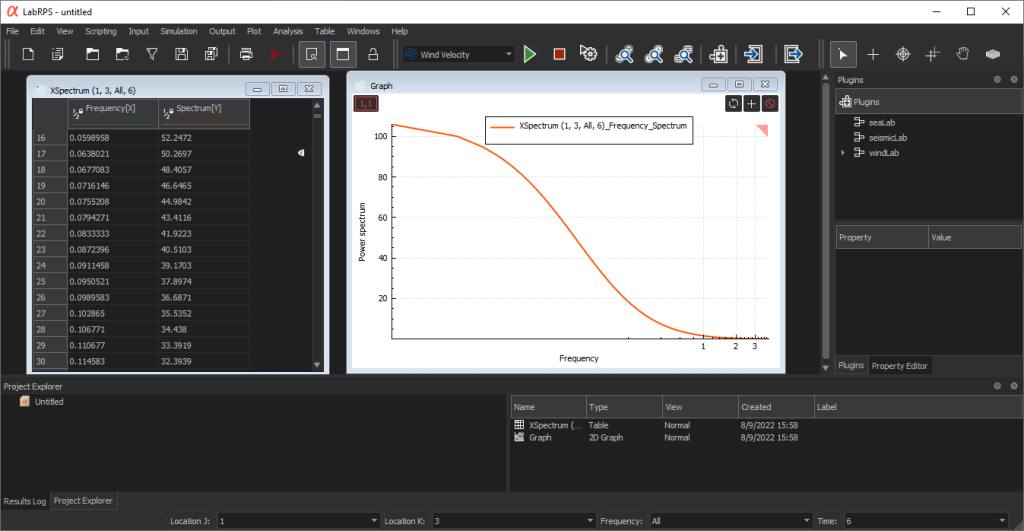Click the green Run simulation button
The height and width of the screenshot is (531, 1024).
[x=530, y=54]
